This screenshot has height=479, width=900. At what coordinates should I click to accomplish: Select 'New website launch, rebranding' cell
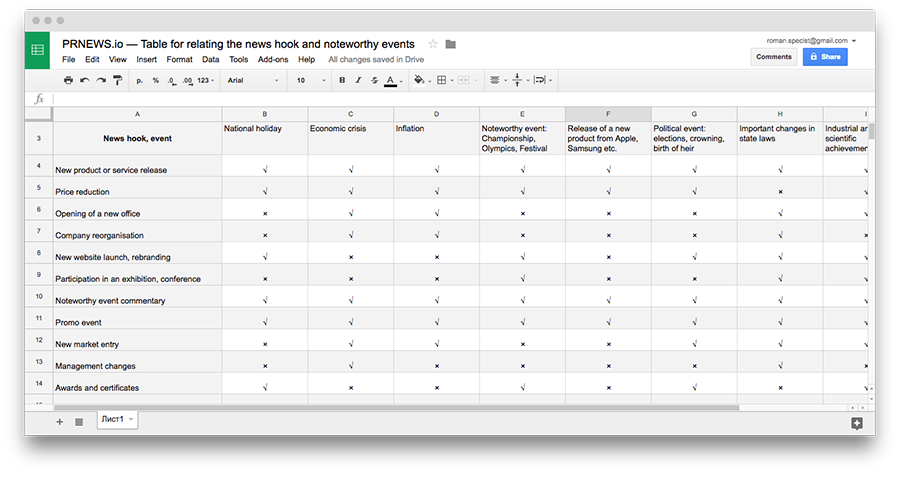(137, 253)
